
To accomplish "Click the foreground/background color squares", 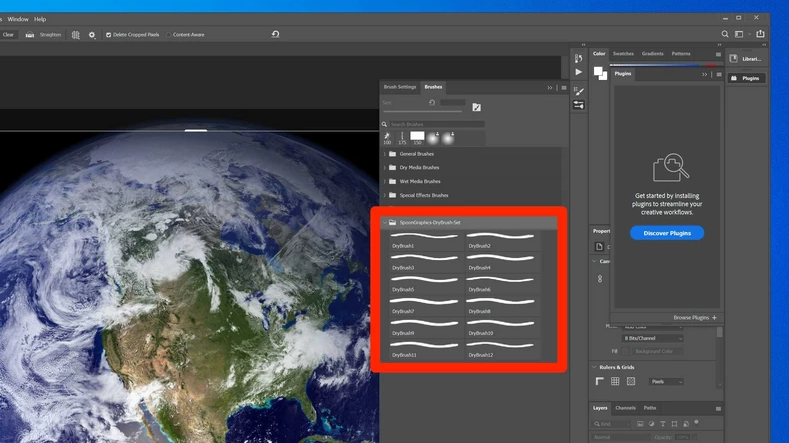I will click(600, 73).
